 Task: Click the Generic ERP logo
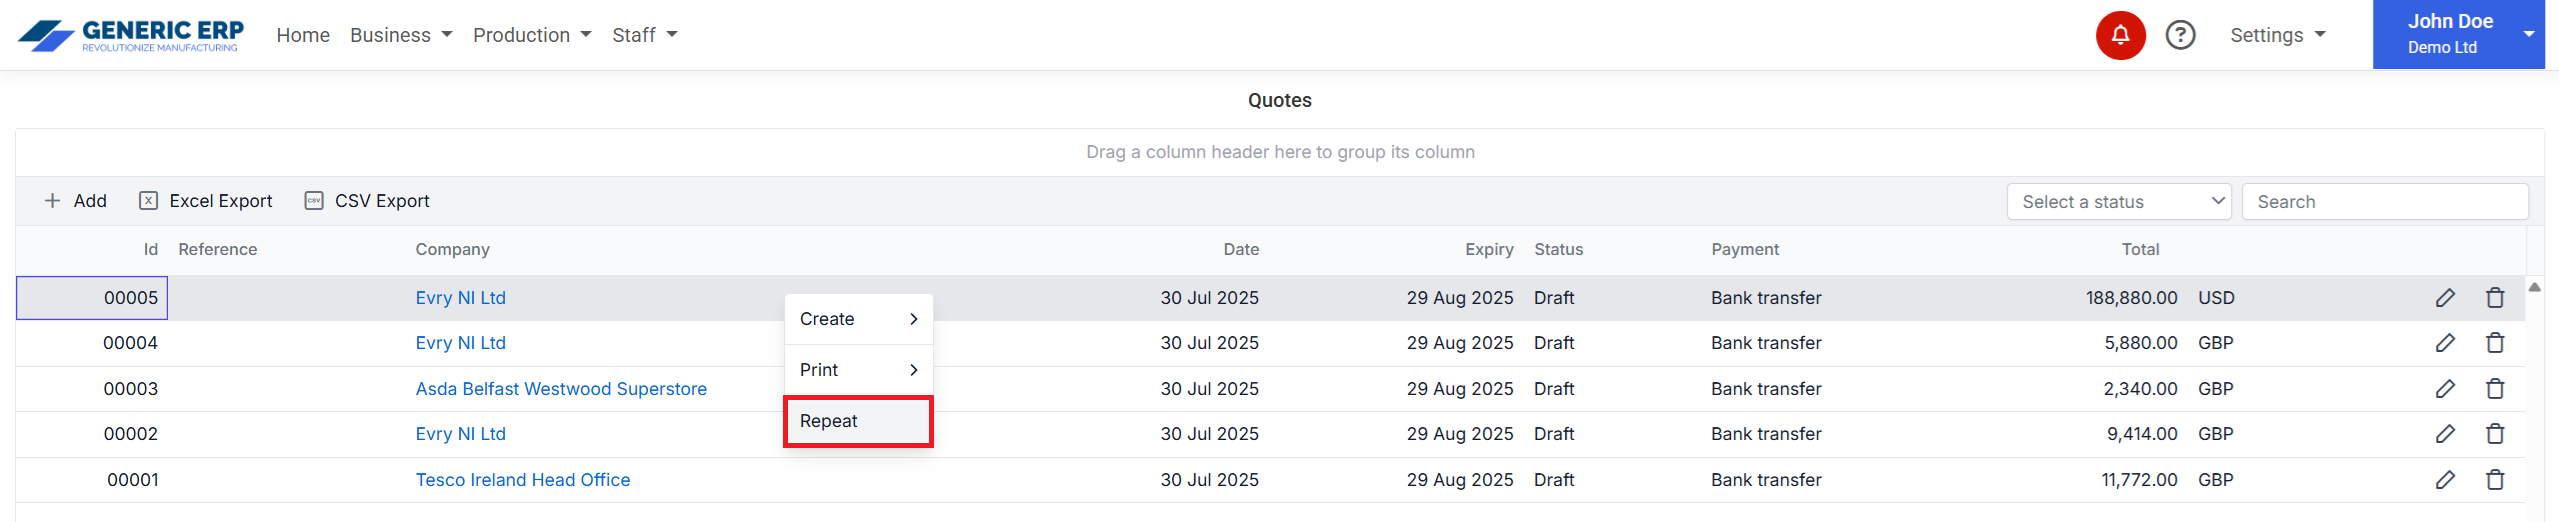pyautogui.click(x=131, y=35)
